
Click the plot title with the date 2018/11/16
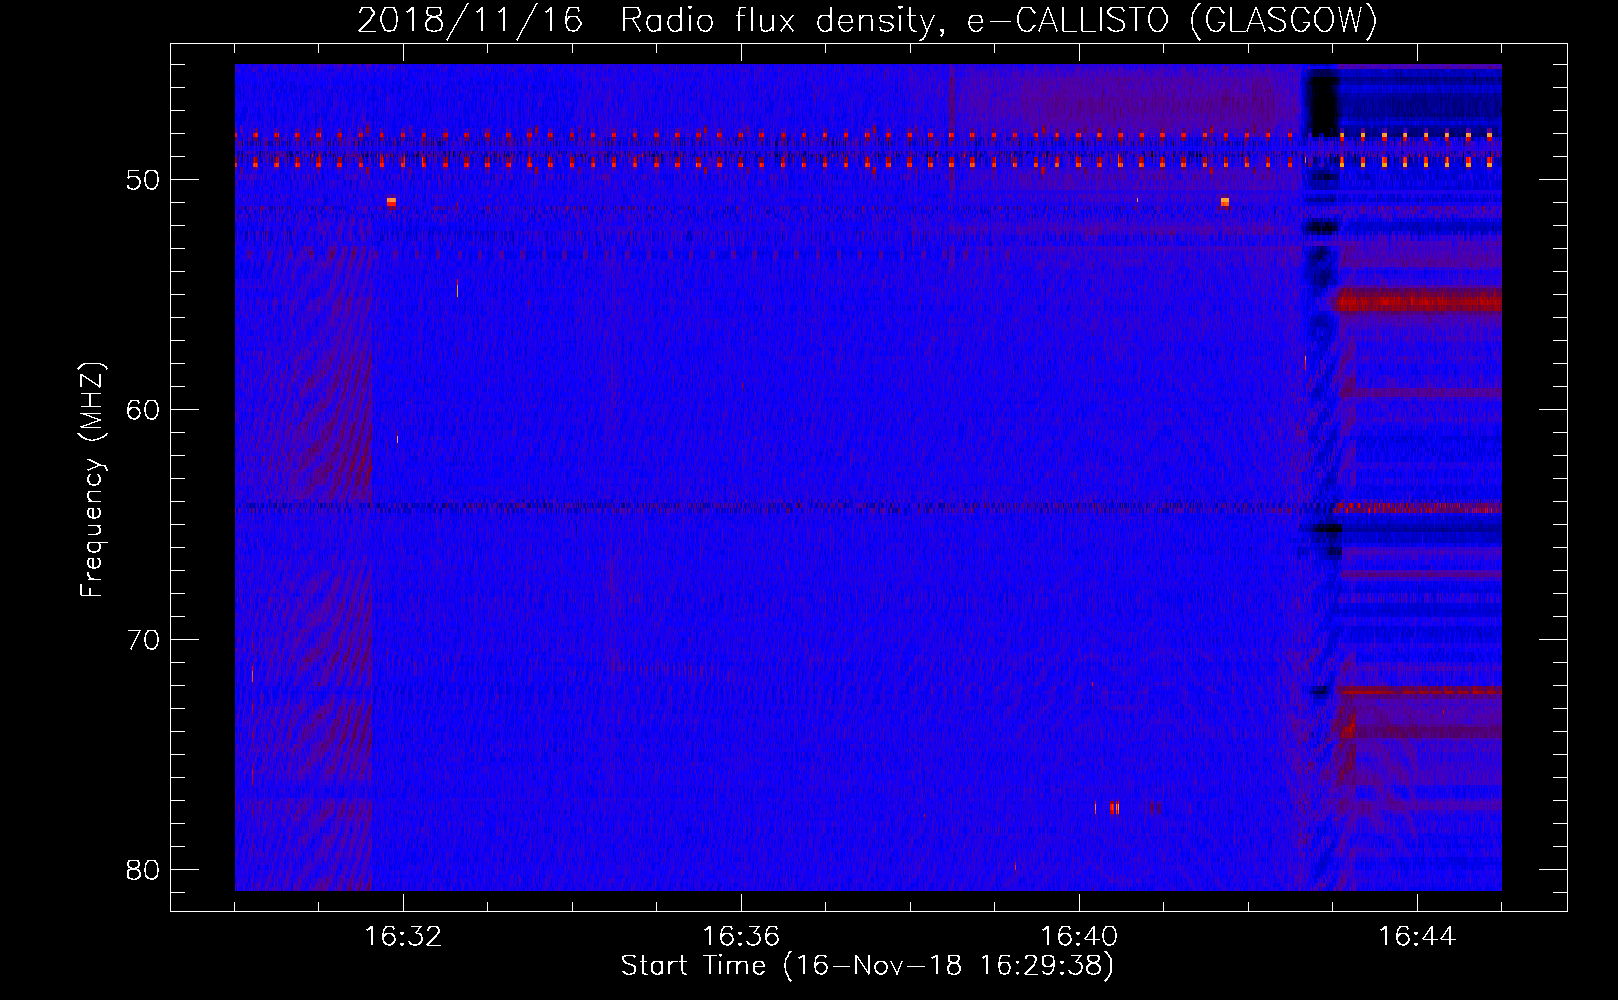coord(868,20)
